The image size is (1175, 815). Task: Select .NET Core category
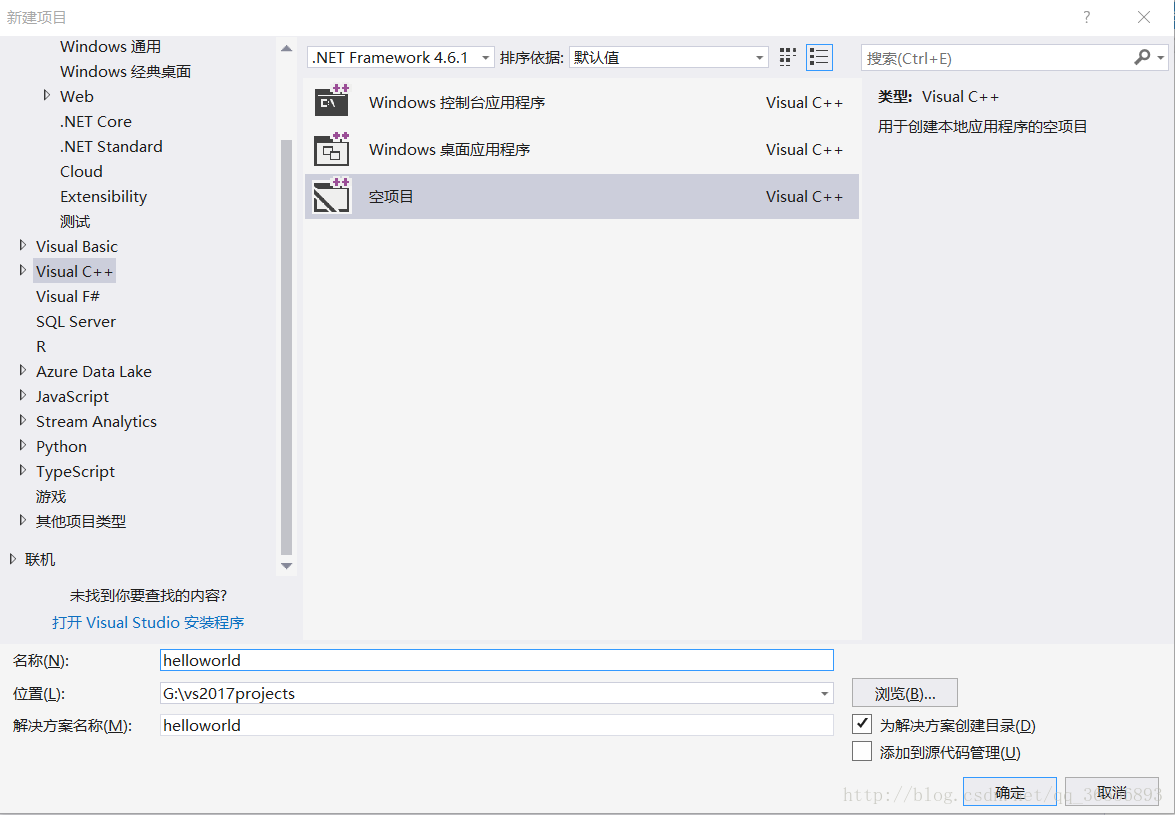pyautogui.click(x=96, y=121)
